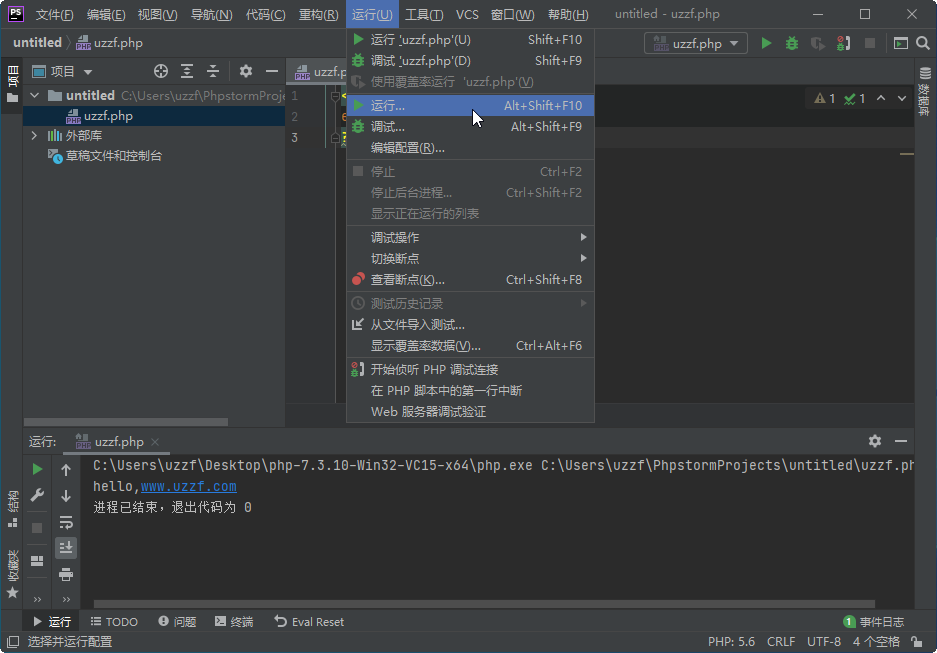Close the uzzf.php Run tab
Screen dimensions: 937x653
[x=155, y=442]
